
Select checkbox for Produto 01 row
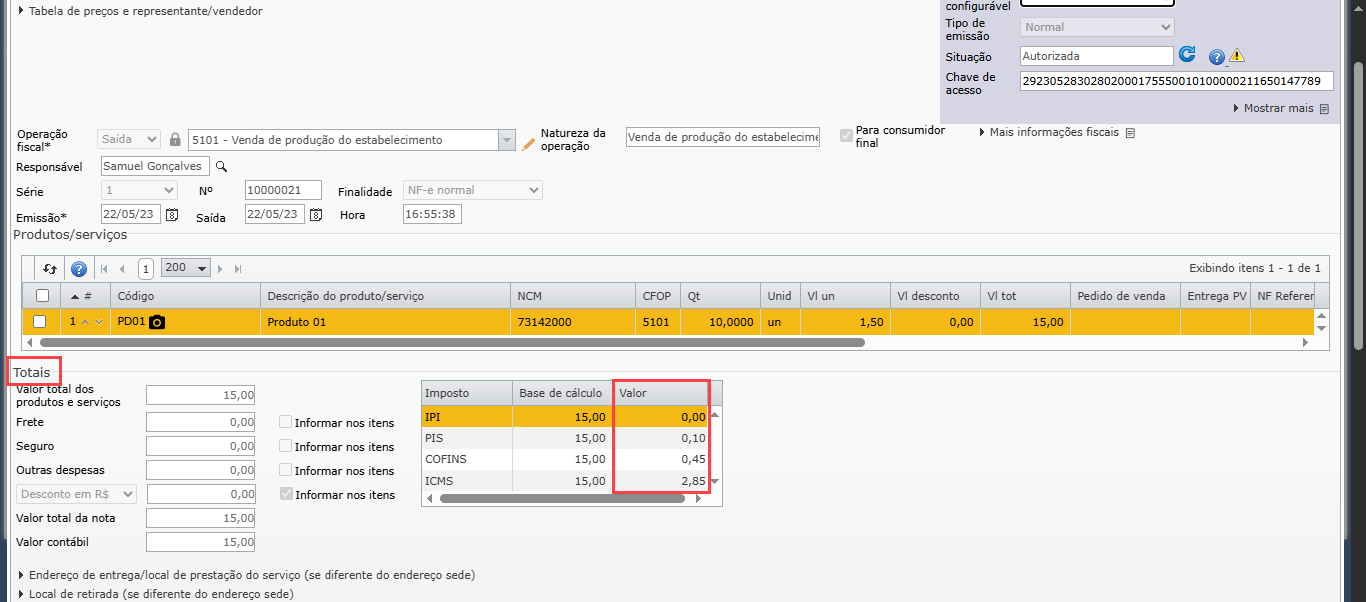pos(40,322)
